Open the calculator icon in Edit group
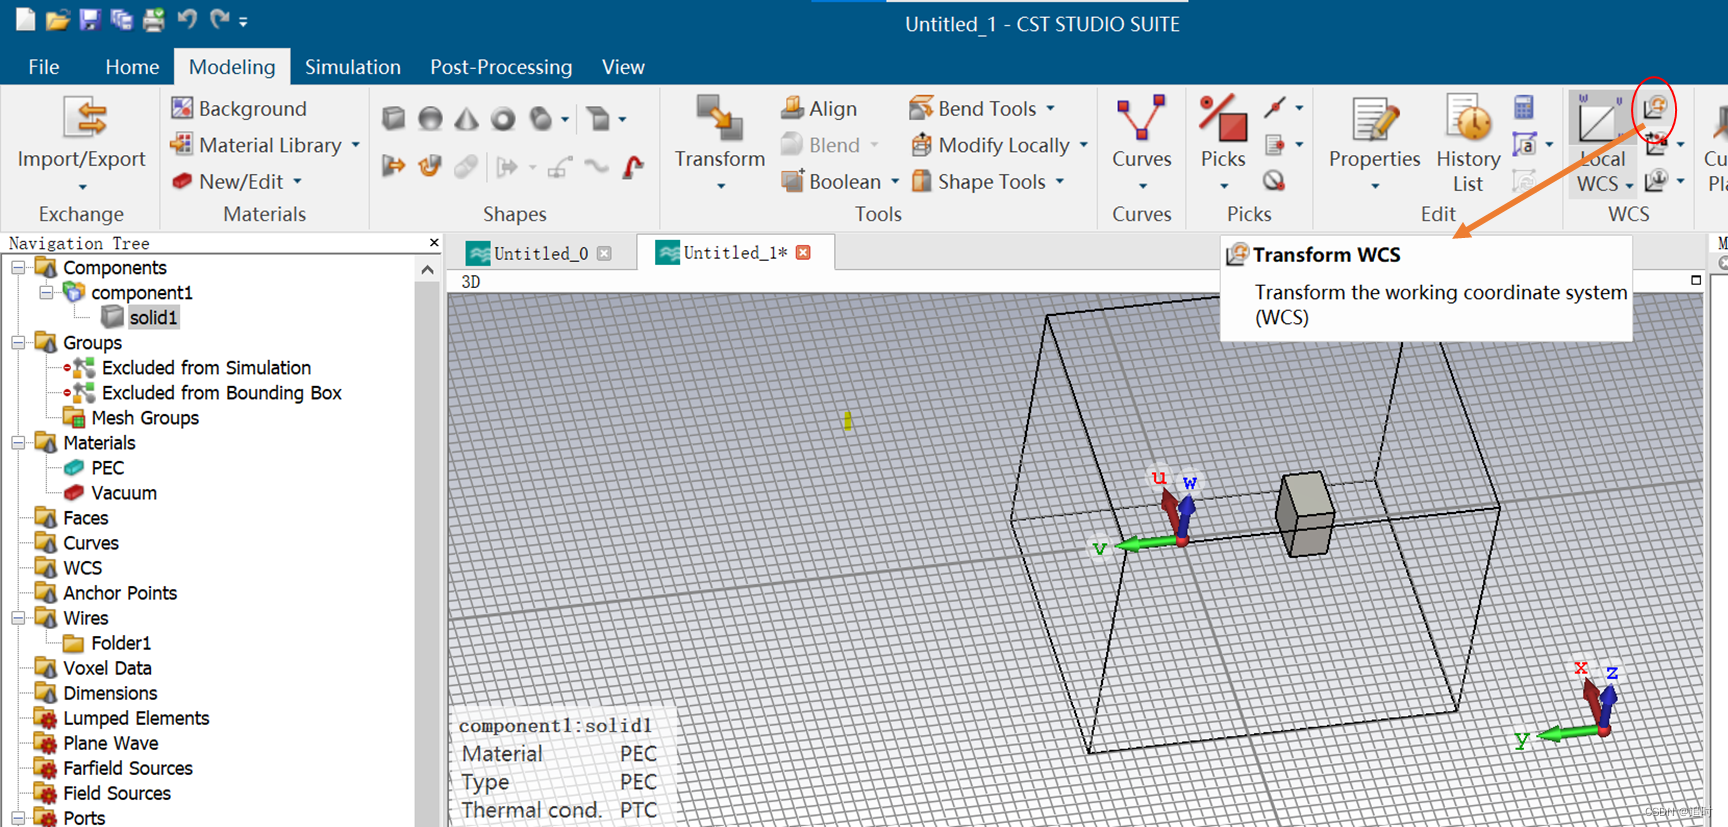The height and width of the screenshot is (827, 1728). pyautogui.click(x=1524, y=107)
